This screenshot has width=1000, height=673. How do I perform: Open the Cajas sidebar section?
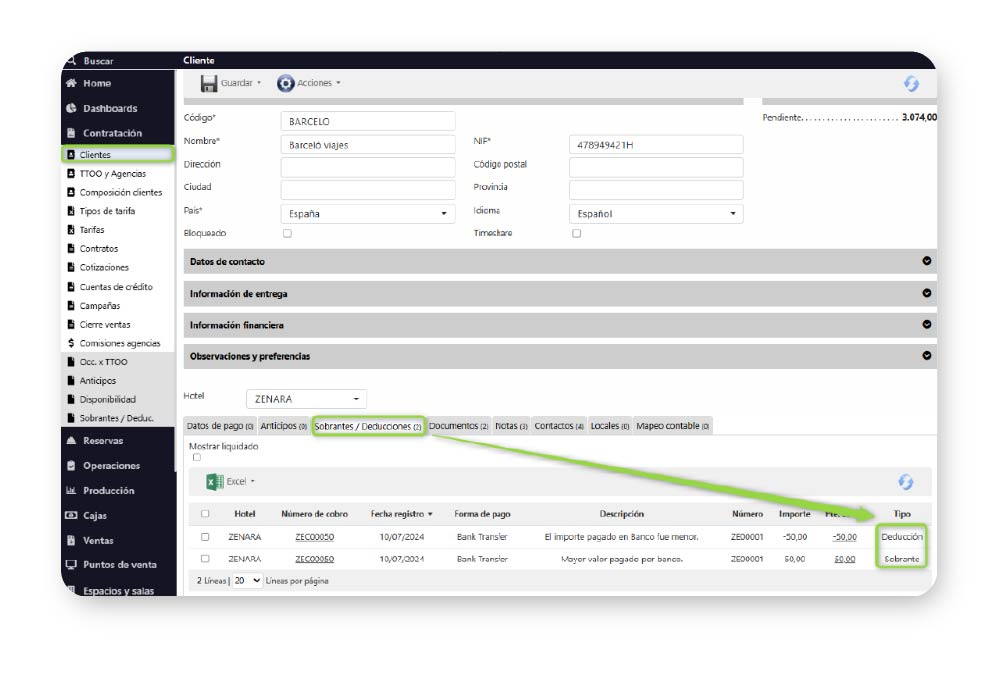95,515
